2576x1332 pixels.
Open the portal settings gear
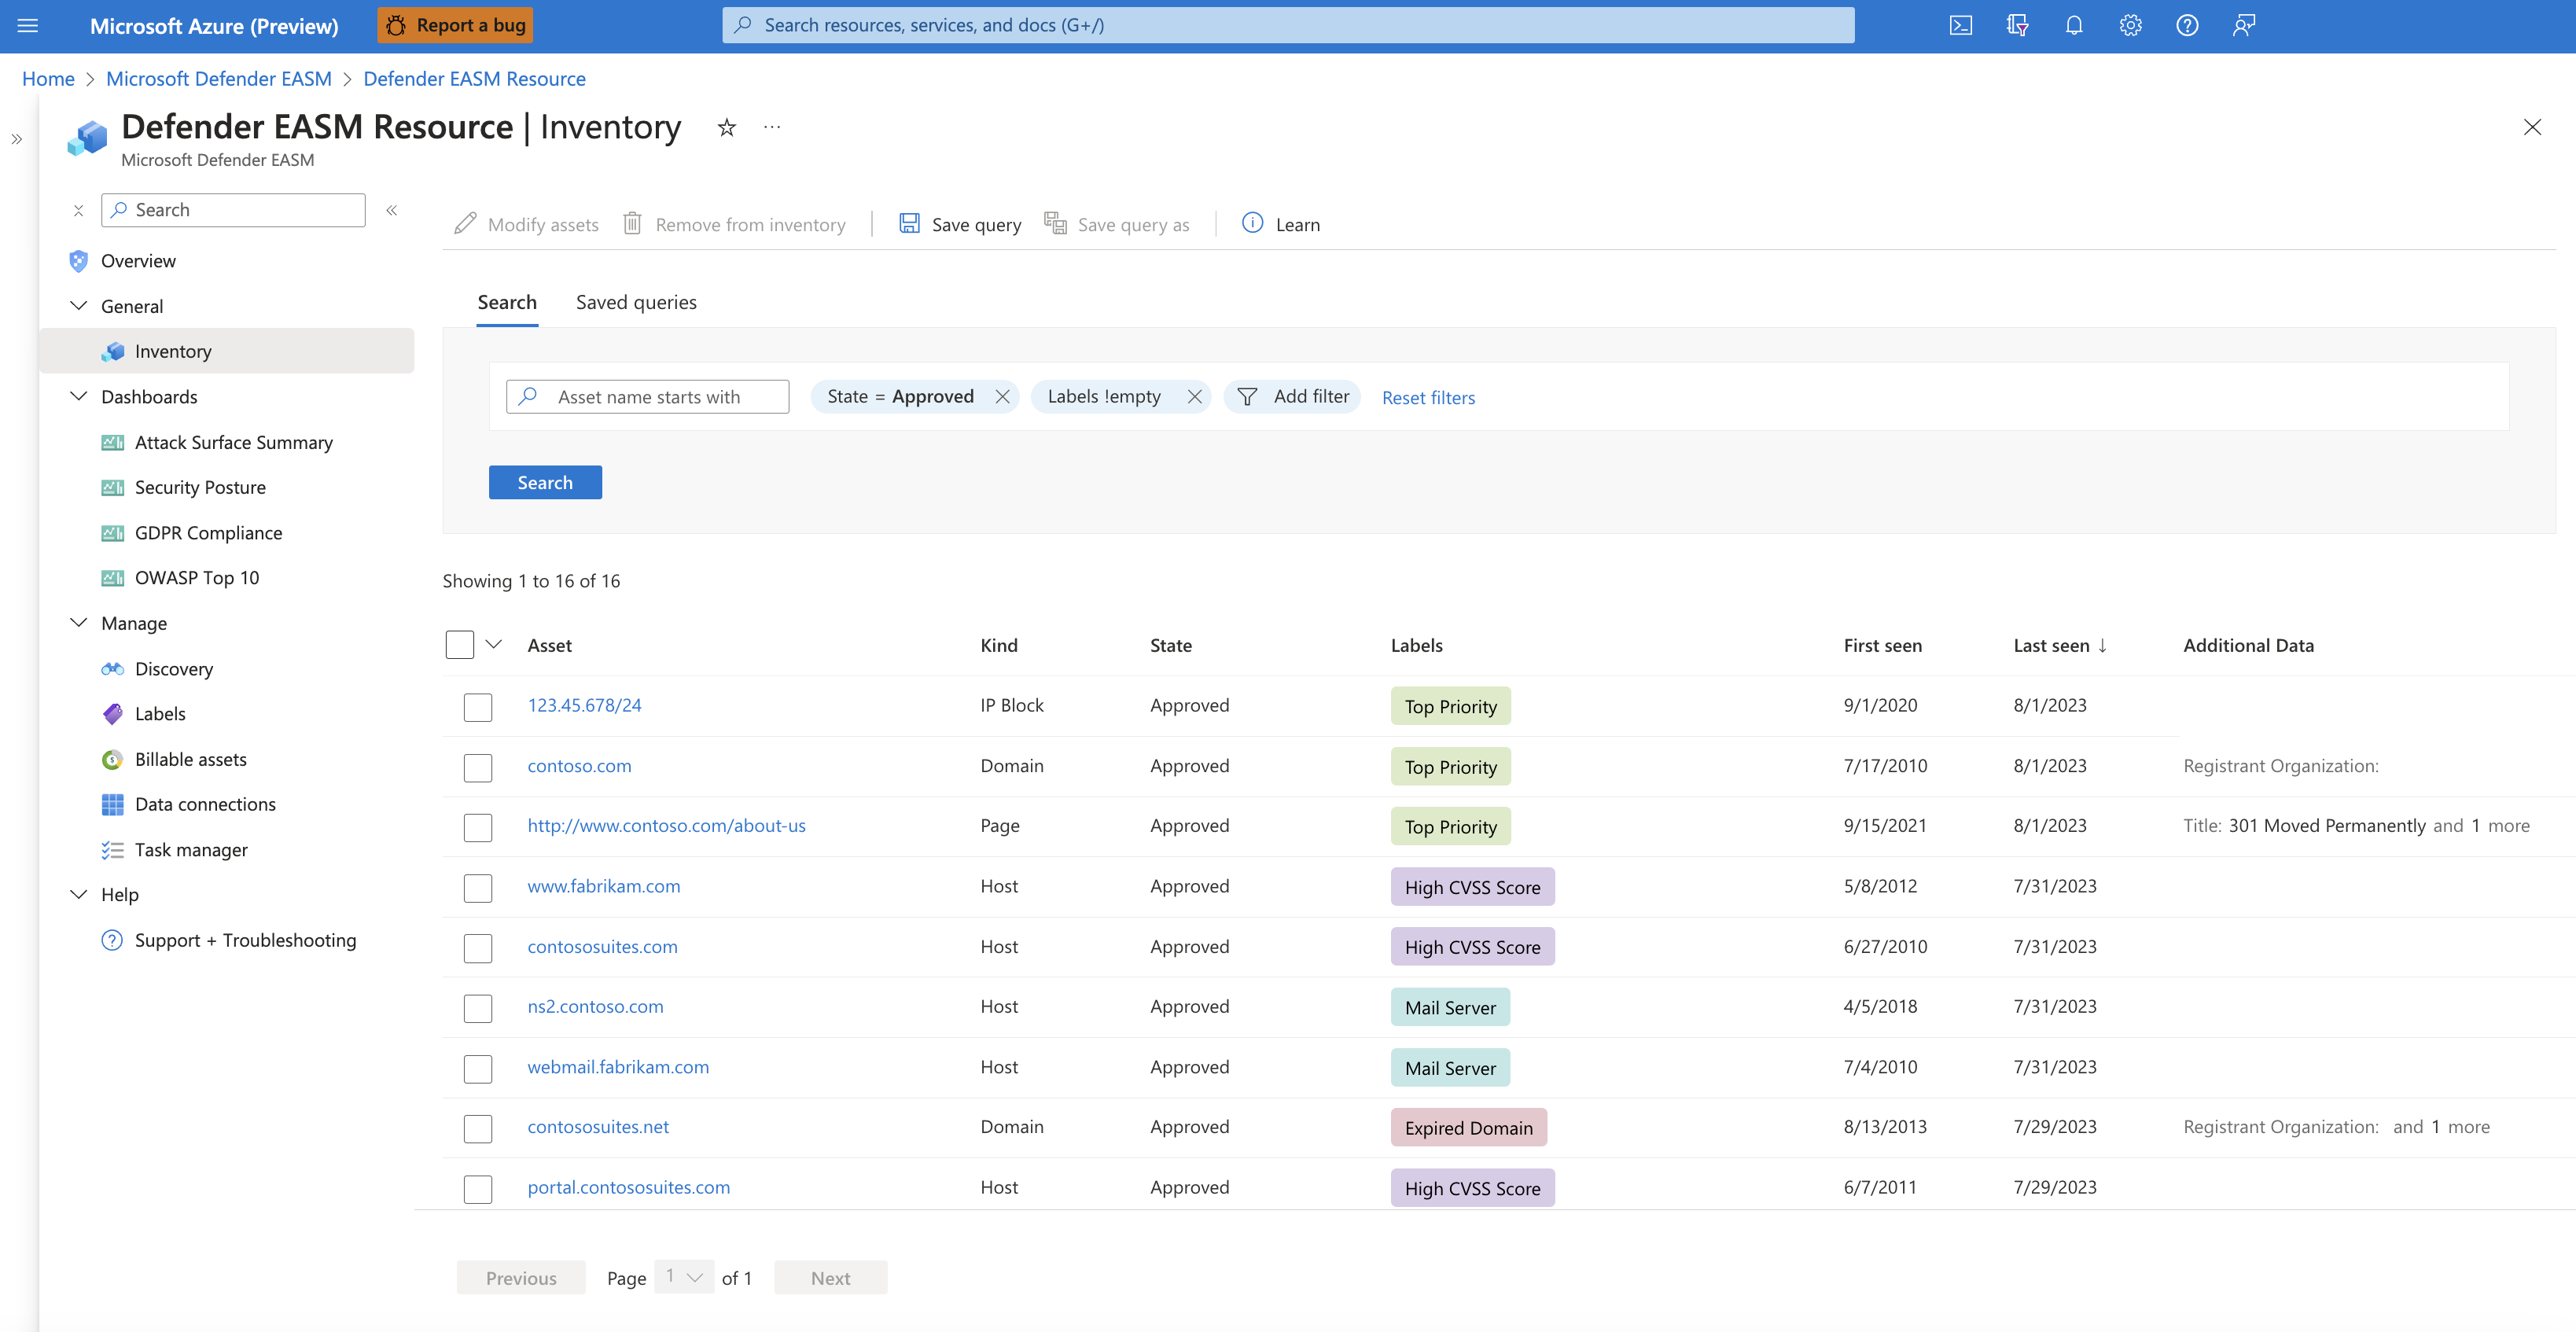click(2129, 25)
